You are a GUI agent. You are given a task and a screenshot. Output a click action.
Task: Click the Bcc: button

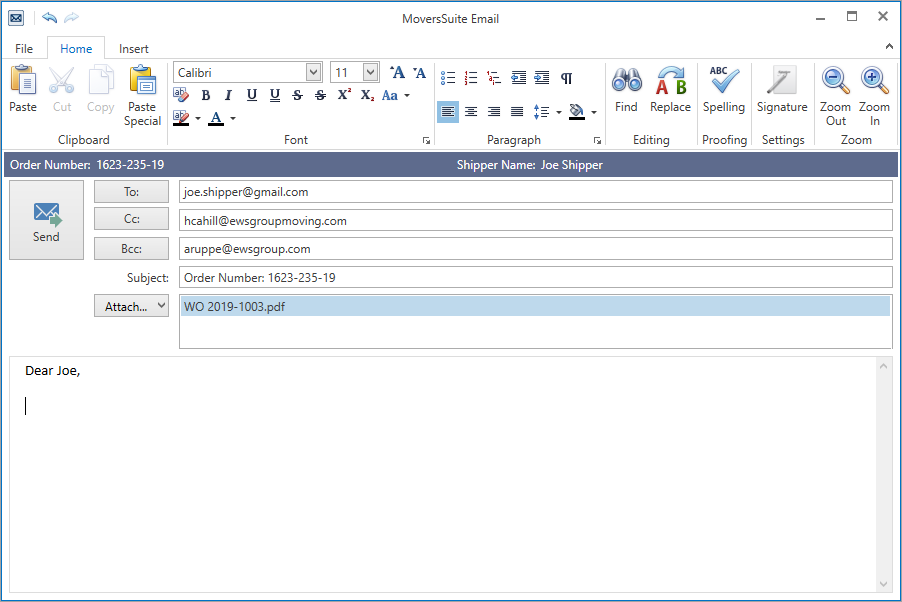click(x=131, y=248)
